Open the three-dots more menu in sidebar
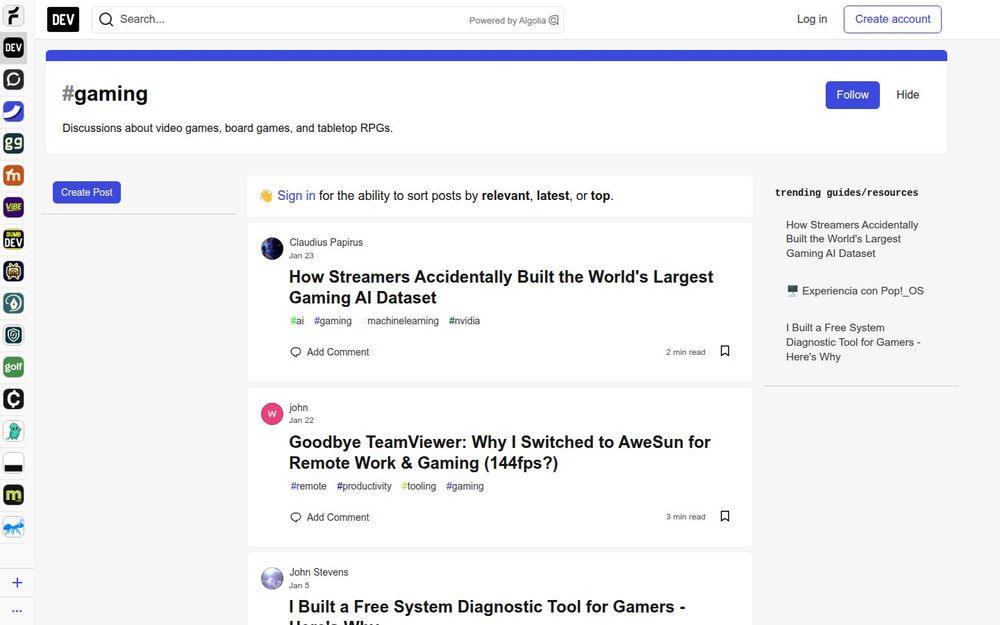1000x625 pixels. pyautogui.click(x=17, y=611)
